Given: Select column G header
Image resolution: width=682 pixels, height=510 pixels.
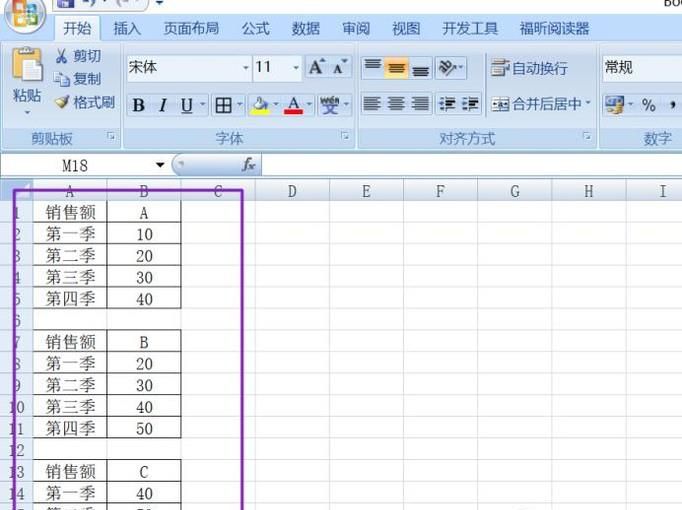Looking at the screenshot, I should 515,191.
